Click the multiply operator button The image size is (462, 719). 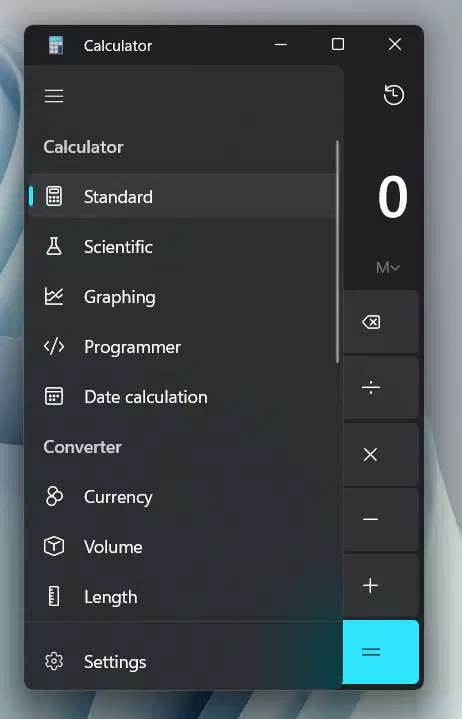click(x=380, y=454)
